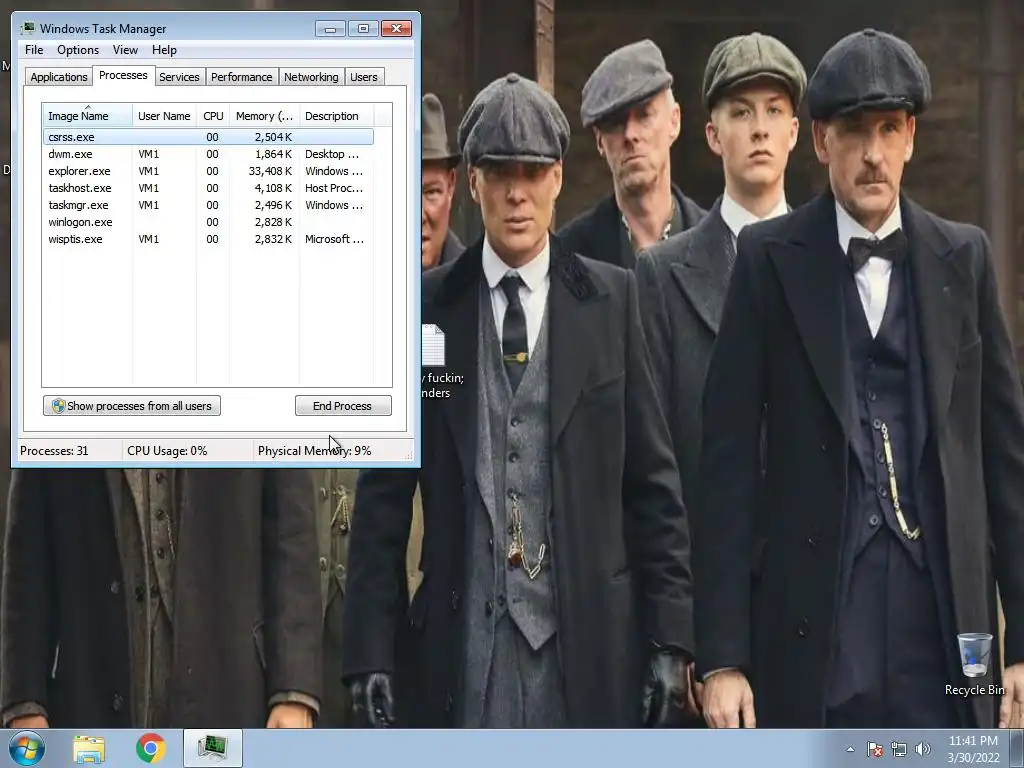Select the explorer.exe process row

tap(208, 171)
